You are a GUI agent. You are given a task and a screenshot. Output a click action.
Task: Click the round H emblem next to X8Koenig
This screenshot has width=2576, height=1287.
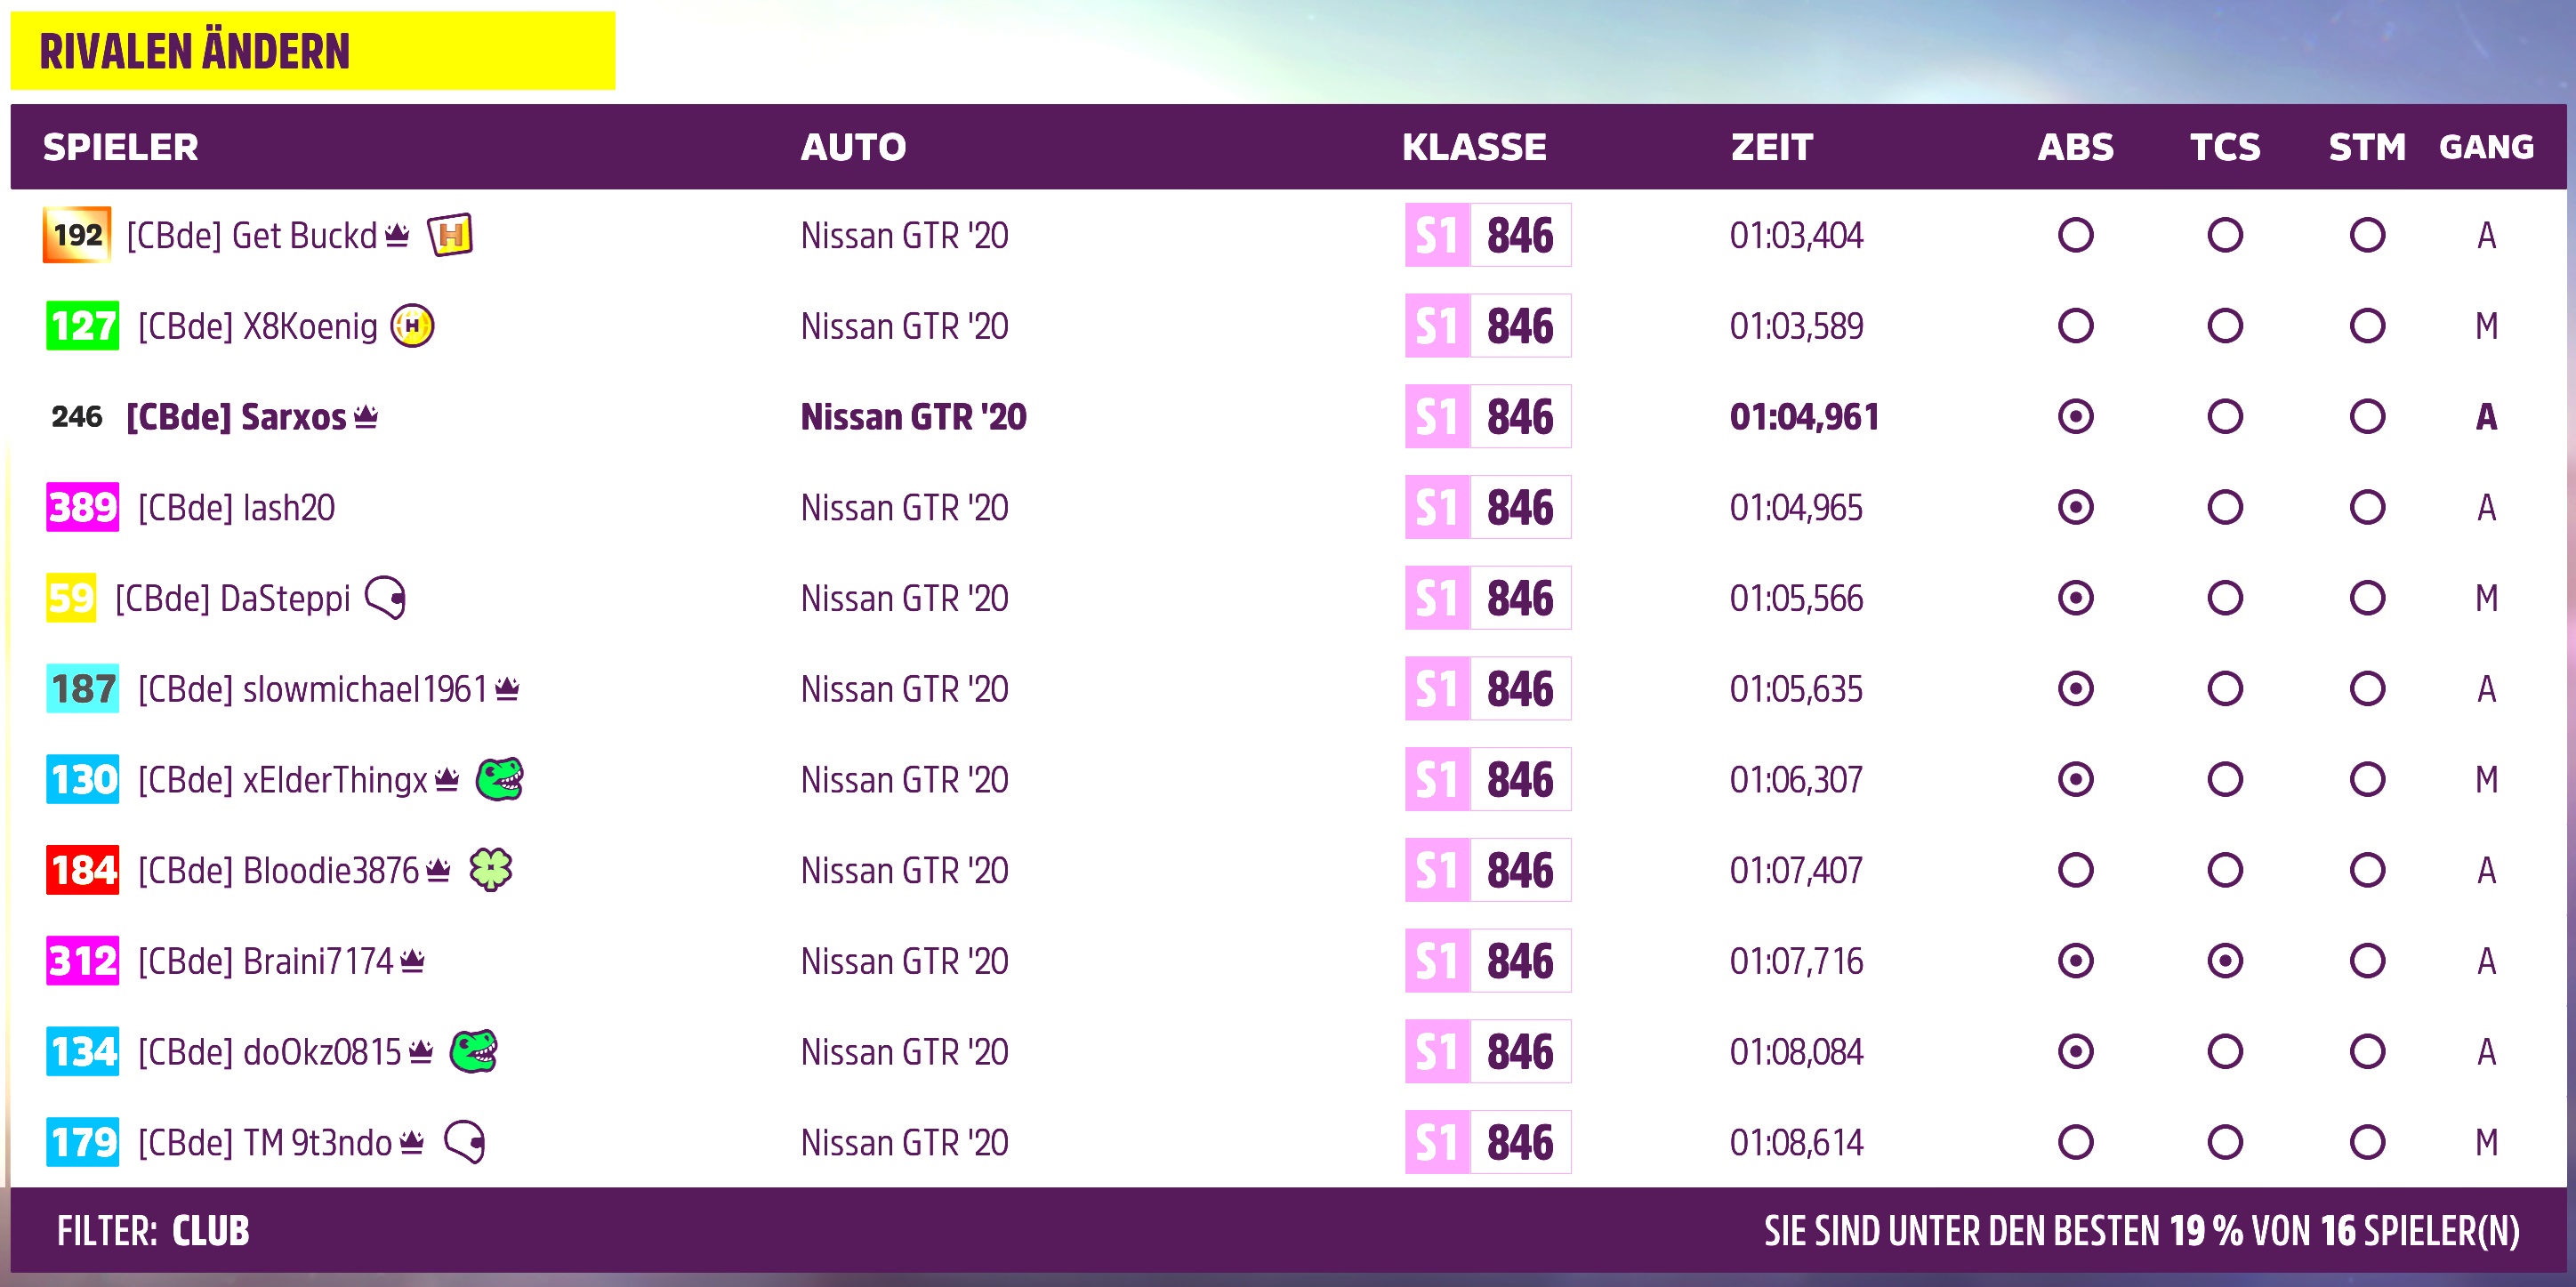[x=412, y=326]
